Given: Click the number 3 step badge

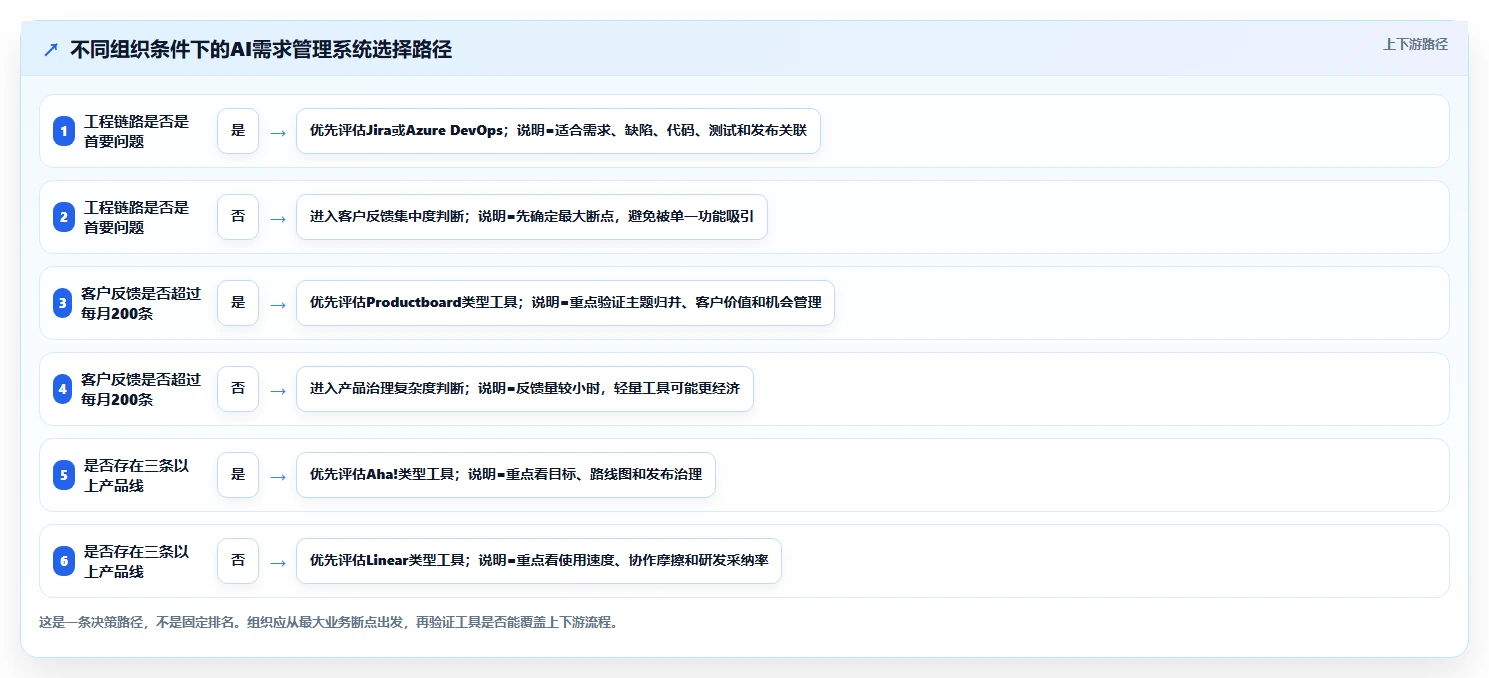Looking at the screenshot, I should [x=64, y=303].
